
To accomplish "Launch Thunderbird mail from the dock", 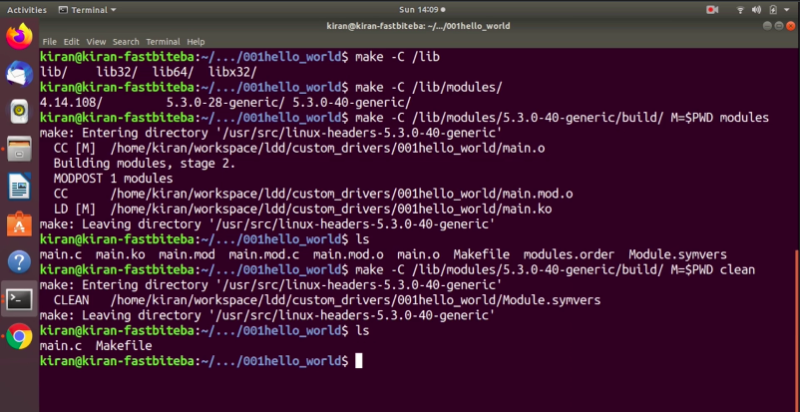I will coord(19,74).
